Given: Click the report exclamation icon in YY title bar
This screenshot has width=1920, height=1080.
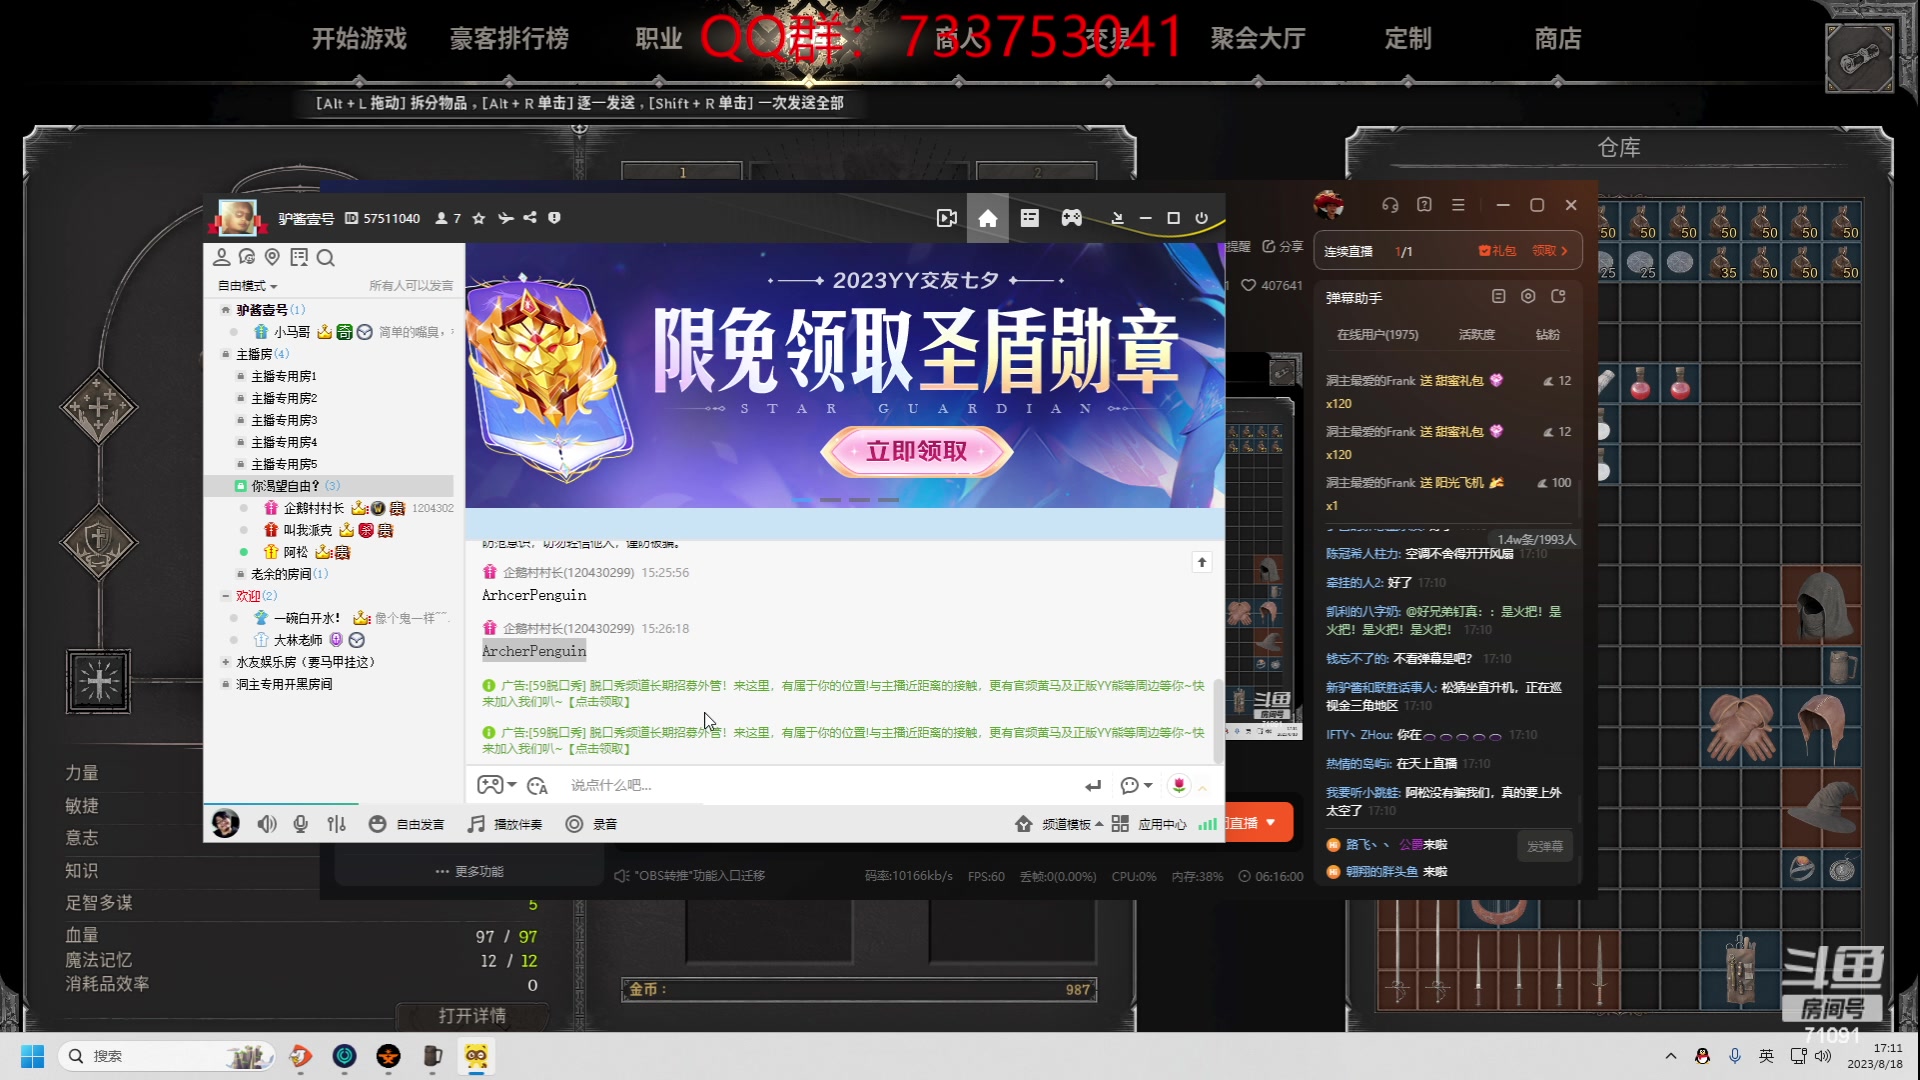Looking at the screenshot, I should pyautogui.click(x=554, y=218).
